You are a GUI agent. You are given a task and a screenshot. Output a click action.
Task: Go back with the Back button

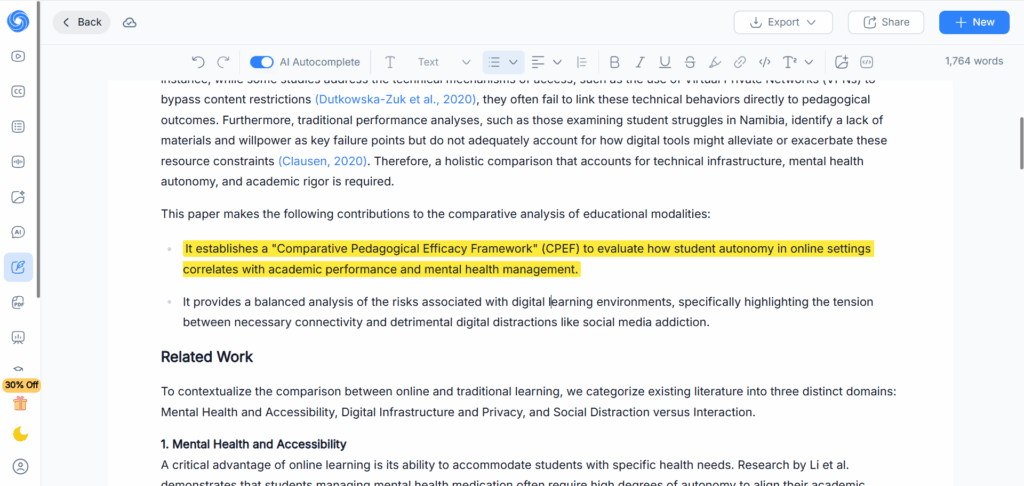coord(82,22)
